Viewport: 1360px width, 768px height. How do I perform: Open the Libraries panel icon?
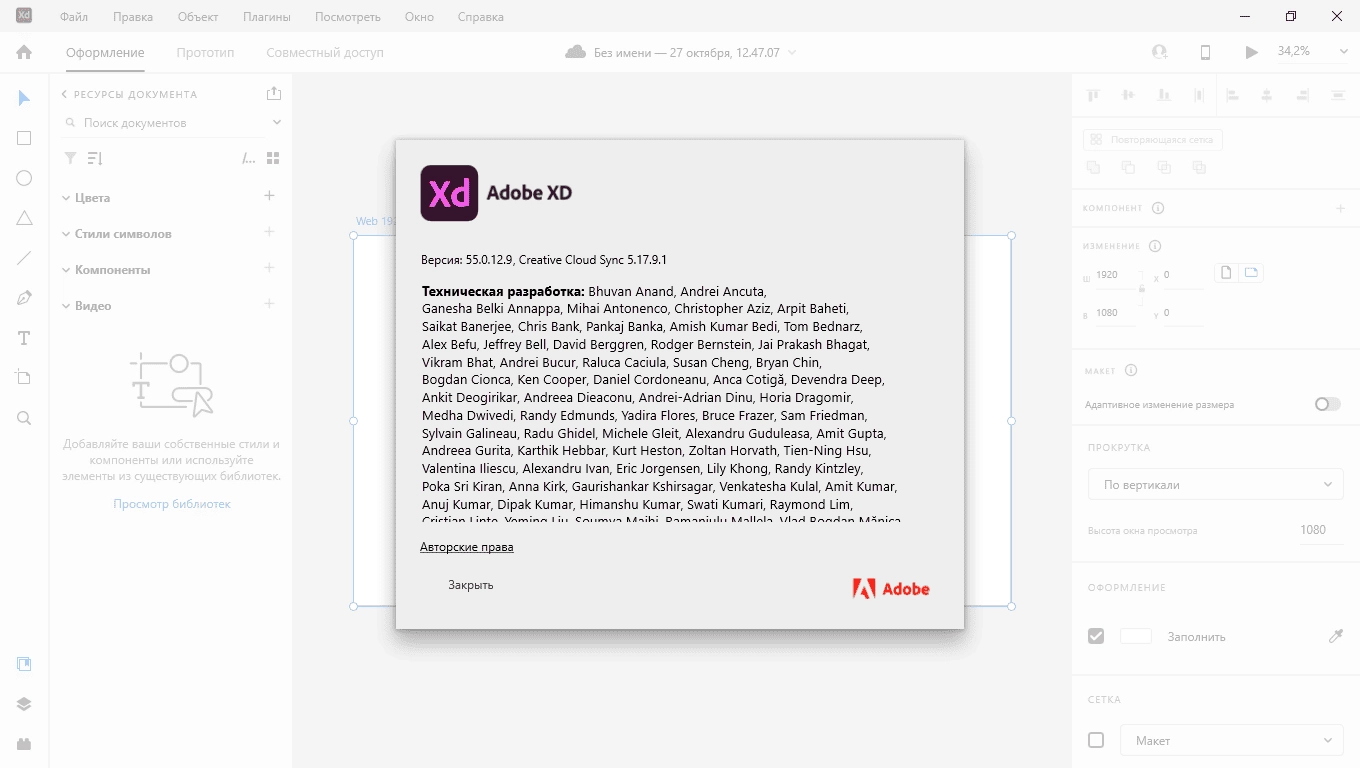point(25,664)
